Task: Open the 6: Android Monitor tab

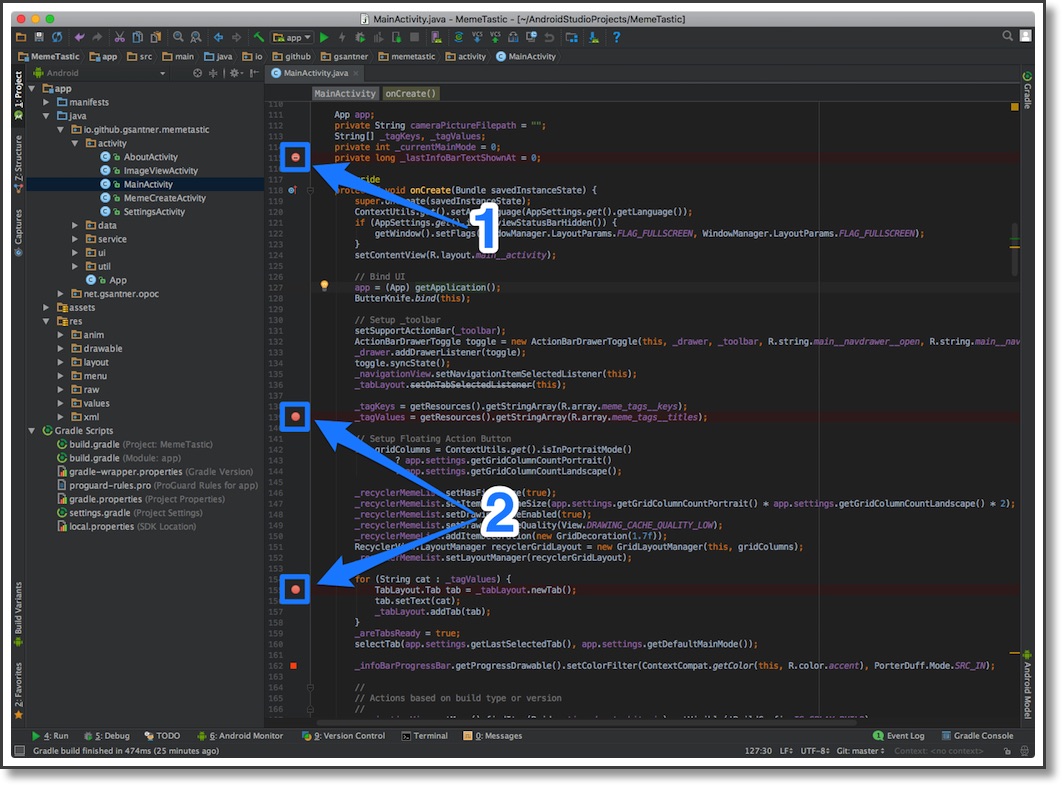Action: click(x=240, y=736)
